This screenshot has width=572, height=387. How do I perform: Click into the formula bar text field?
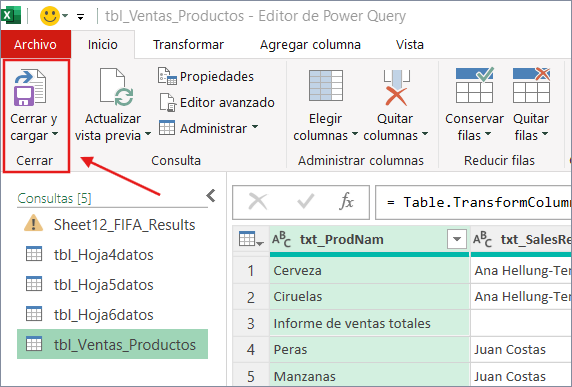473,202
